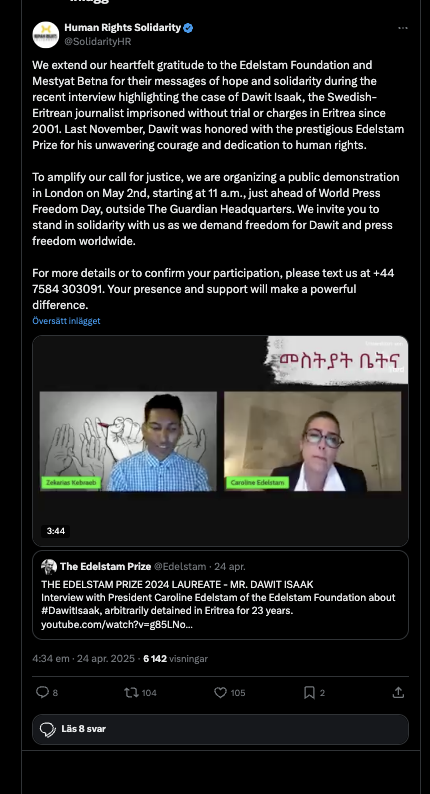
Task: Click the 3:44 video duration badge
Action: pos(56,531)
